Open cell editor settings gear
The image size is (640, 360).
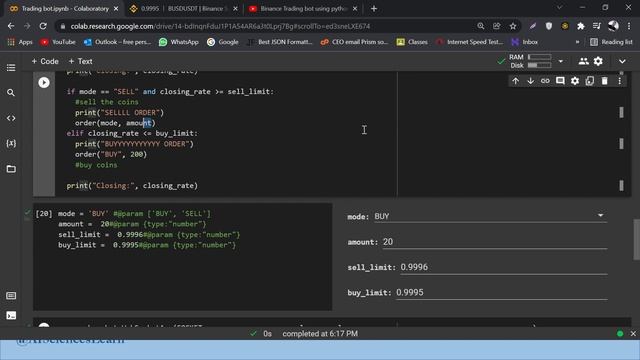pos(575,81)
